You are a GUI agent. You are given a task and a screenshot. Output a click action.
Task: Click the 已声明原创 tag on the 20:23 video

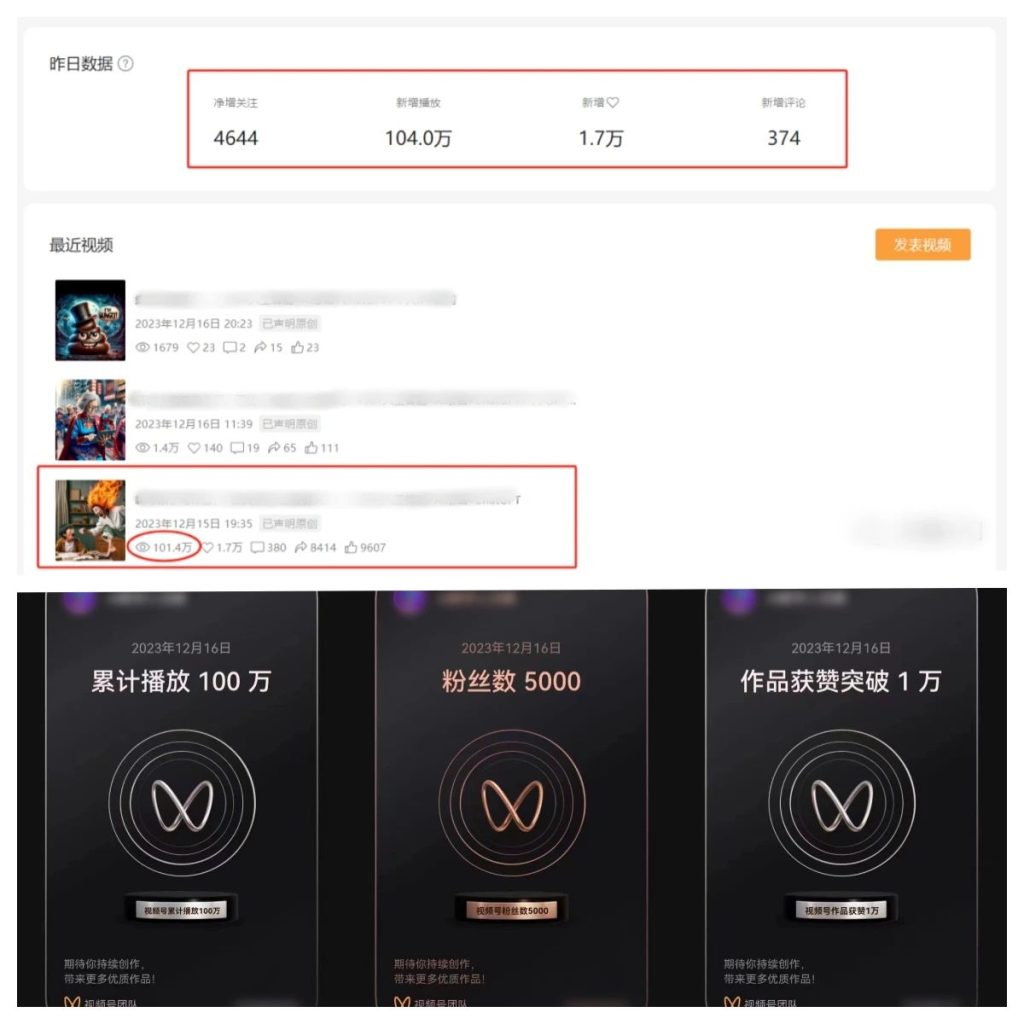pyautogui.click(x=290, y=323)
